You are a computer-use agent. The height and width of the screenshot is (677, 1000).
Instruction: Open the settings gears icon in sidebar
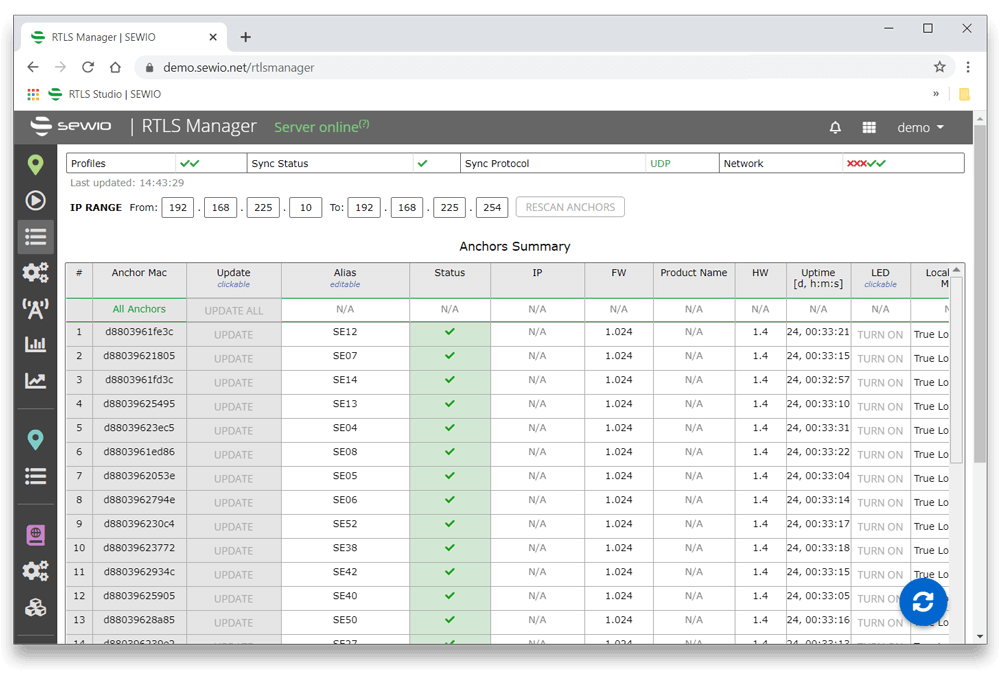pos(35,272)
